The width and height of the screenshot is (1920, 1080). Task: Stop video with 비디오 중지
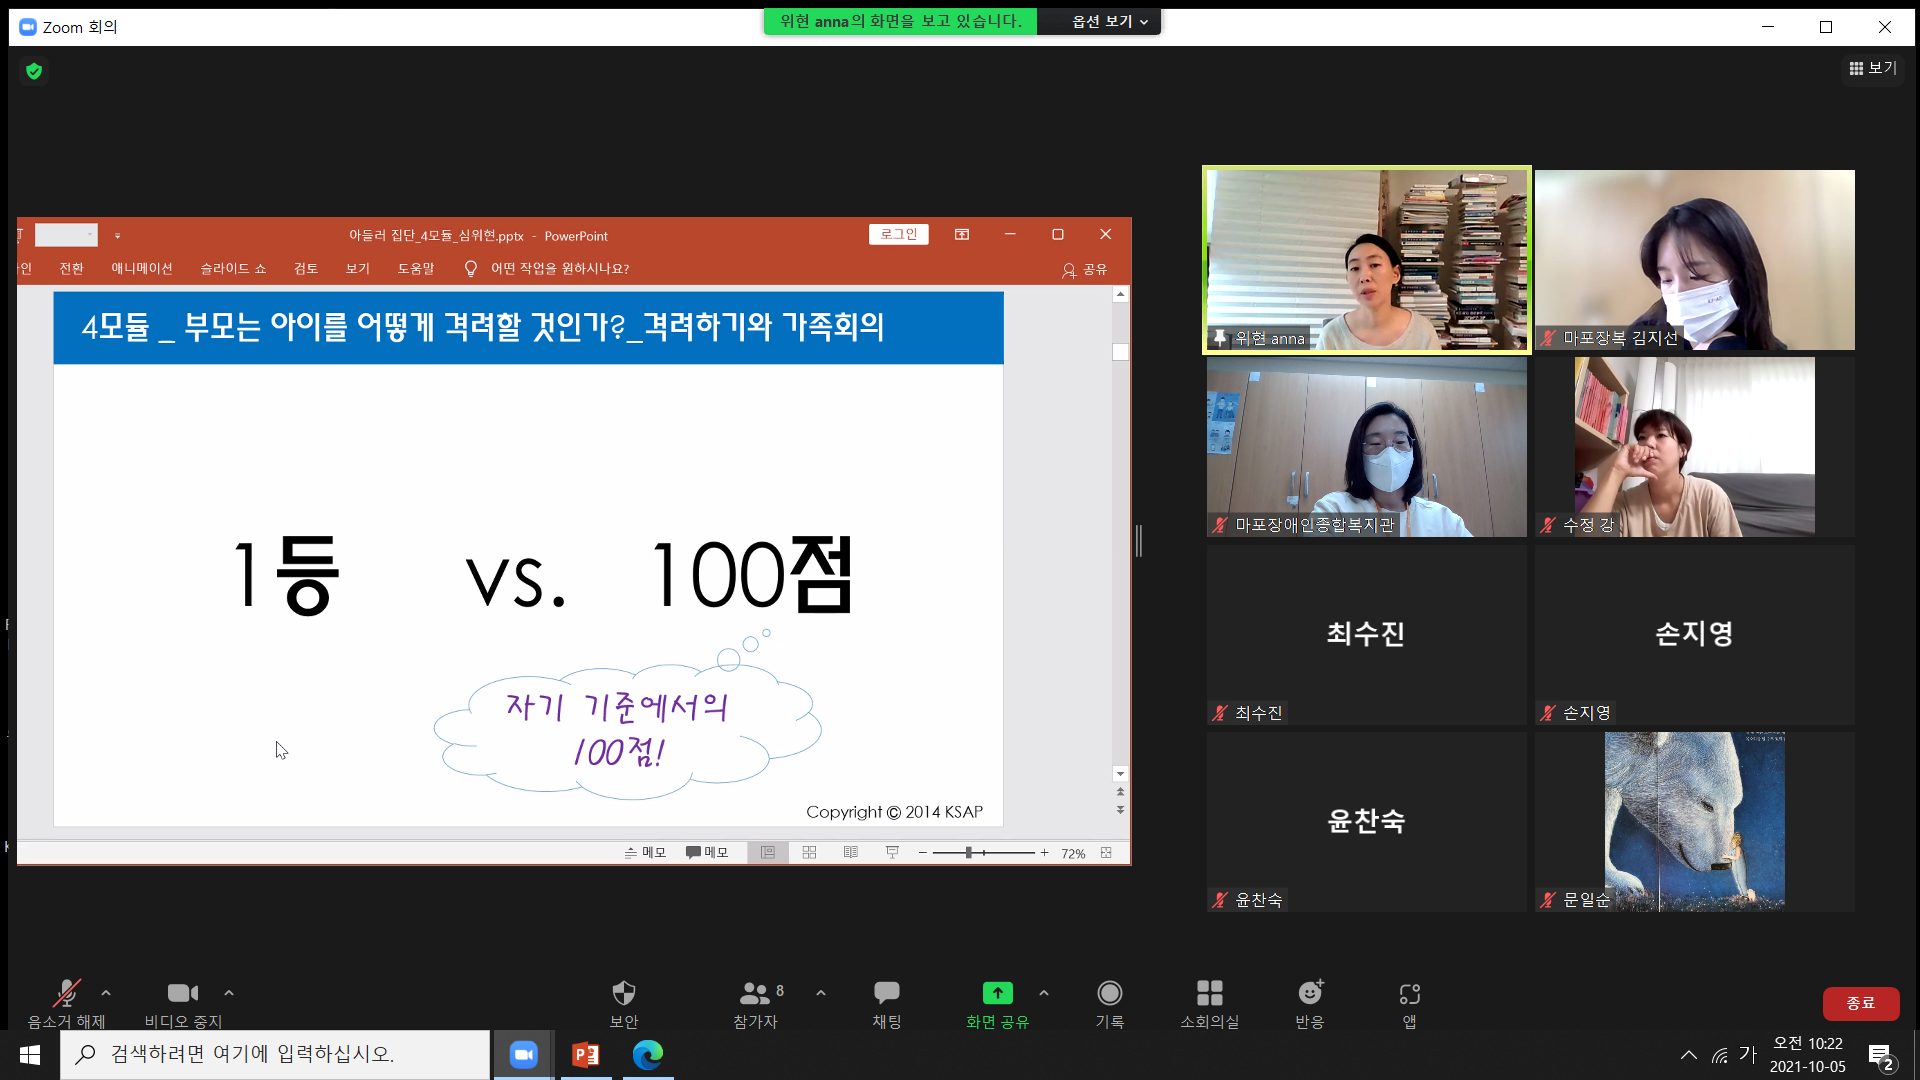(x=183, y=1003)
